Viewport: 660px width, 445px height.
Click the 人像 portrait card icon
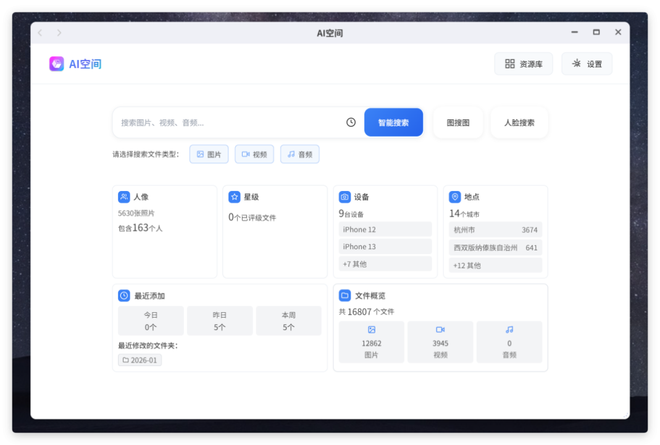[x=124, y=197]
